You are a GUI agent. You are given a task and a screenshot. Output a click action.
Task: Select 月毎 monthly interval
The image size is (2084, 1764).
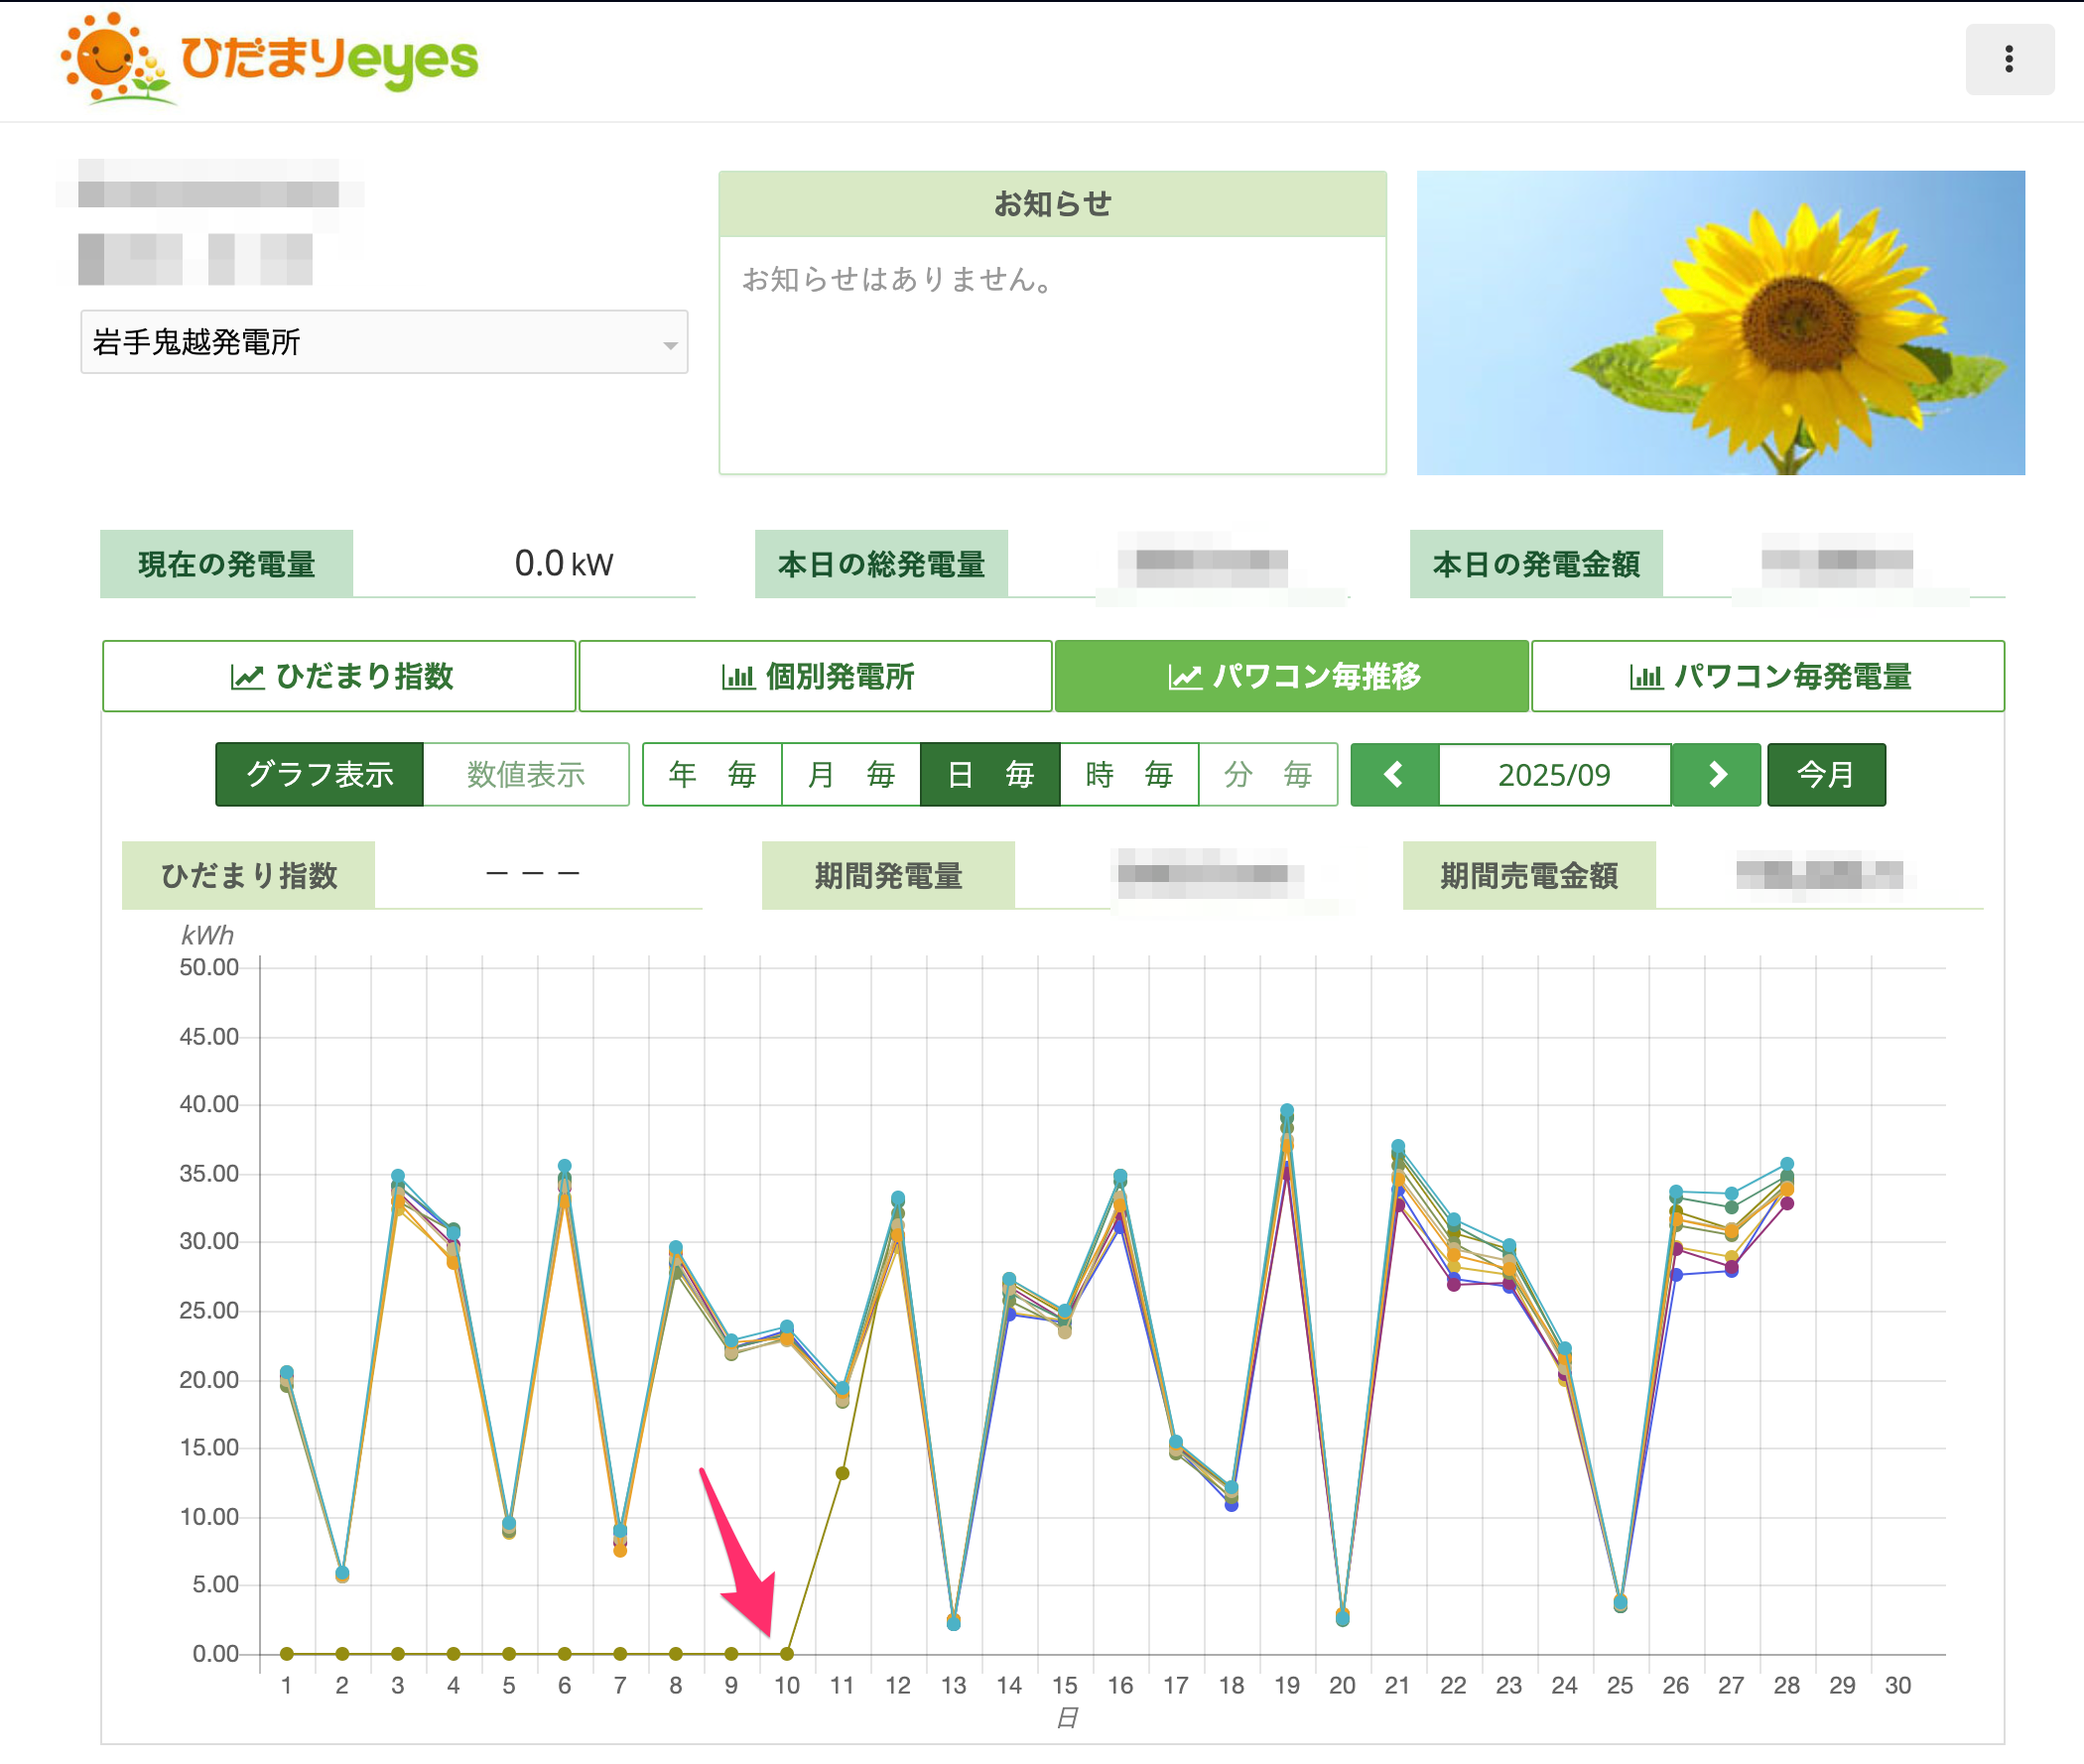(851, 774)
